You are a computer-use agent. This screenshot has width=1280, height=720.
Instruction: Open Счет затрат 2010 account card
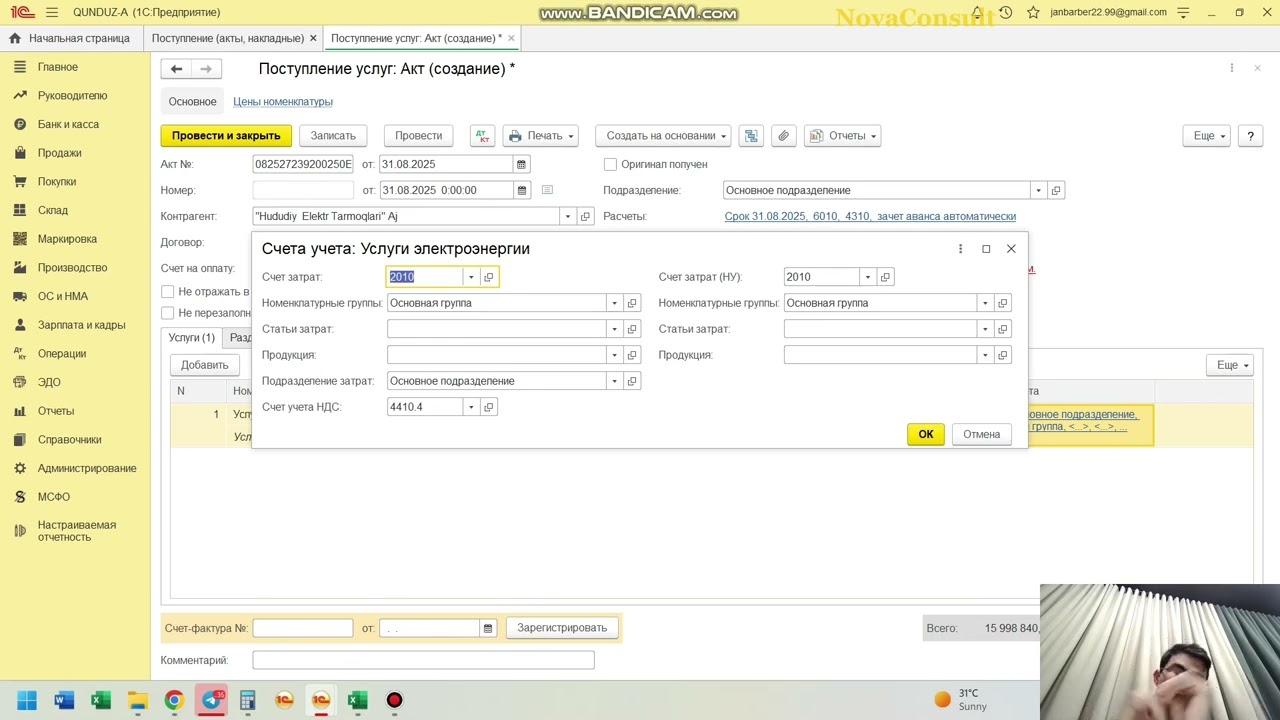(489, 277)
